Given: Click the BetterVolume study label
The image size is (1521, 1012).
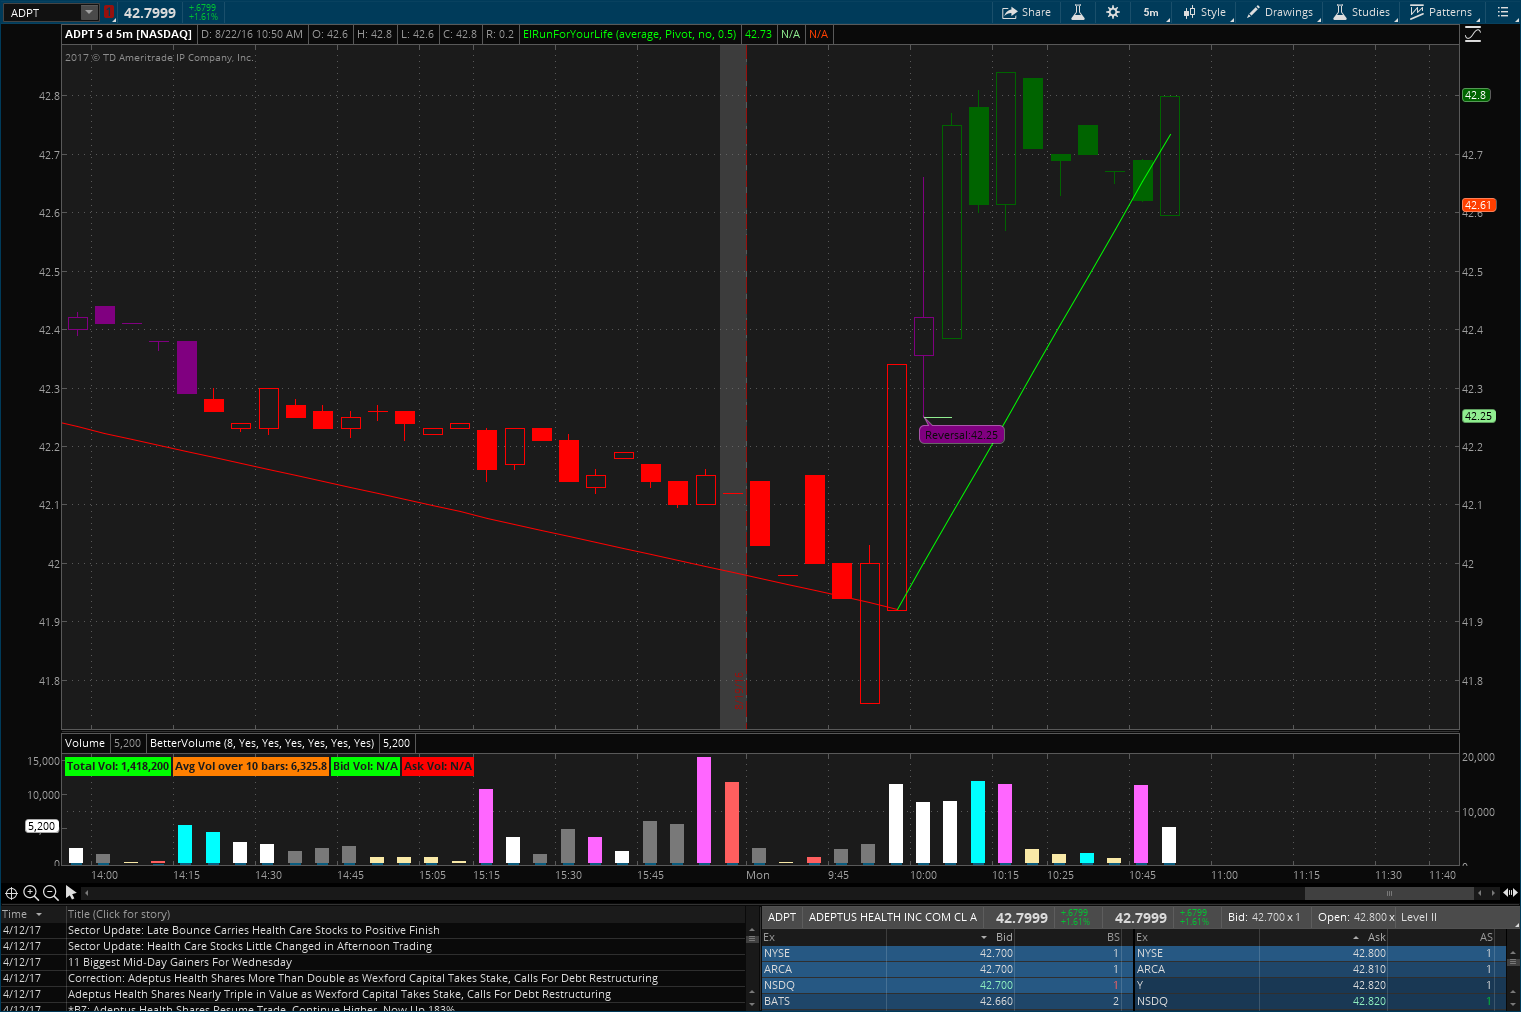Looking at the screenshot, I should (262, 743).
